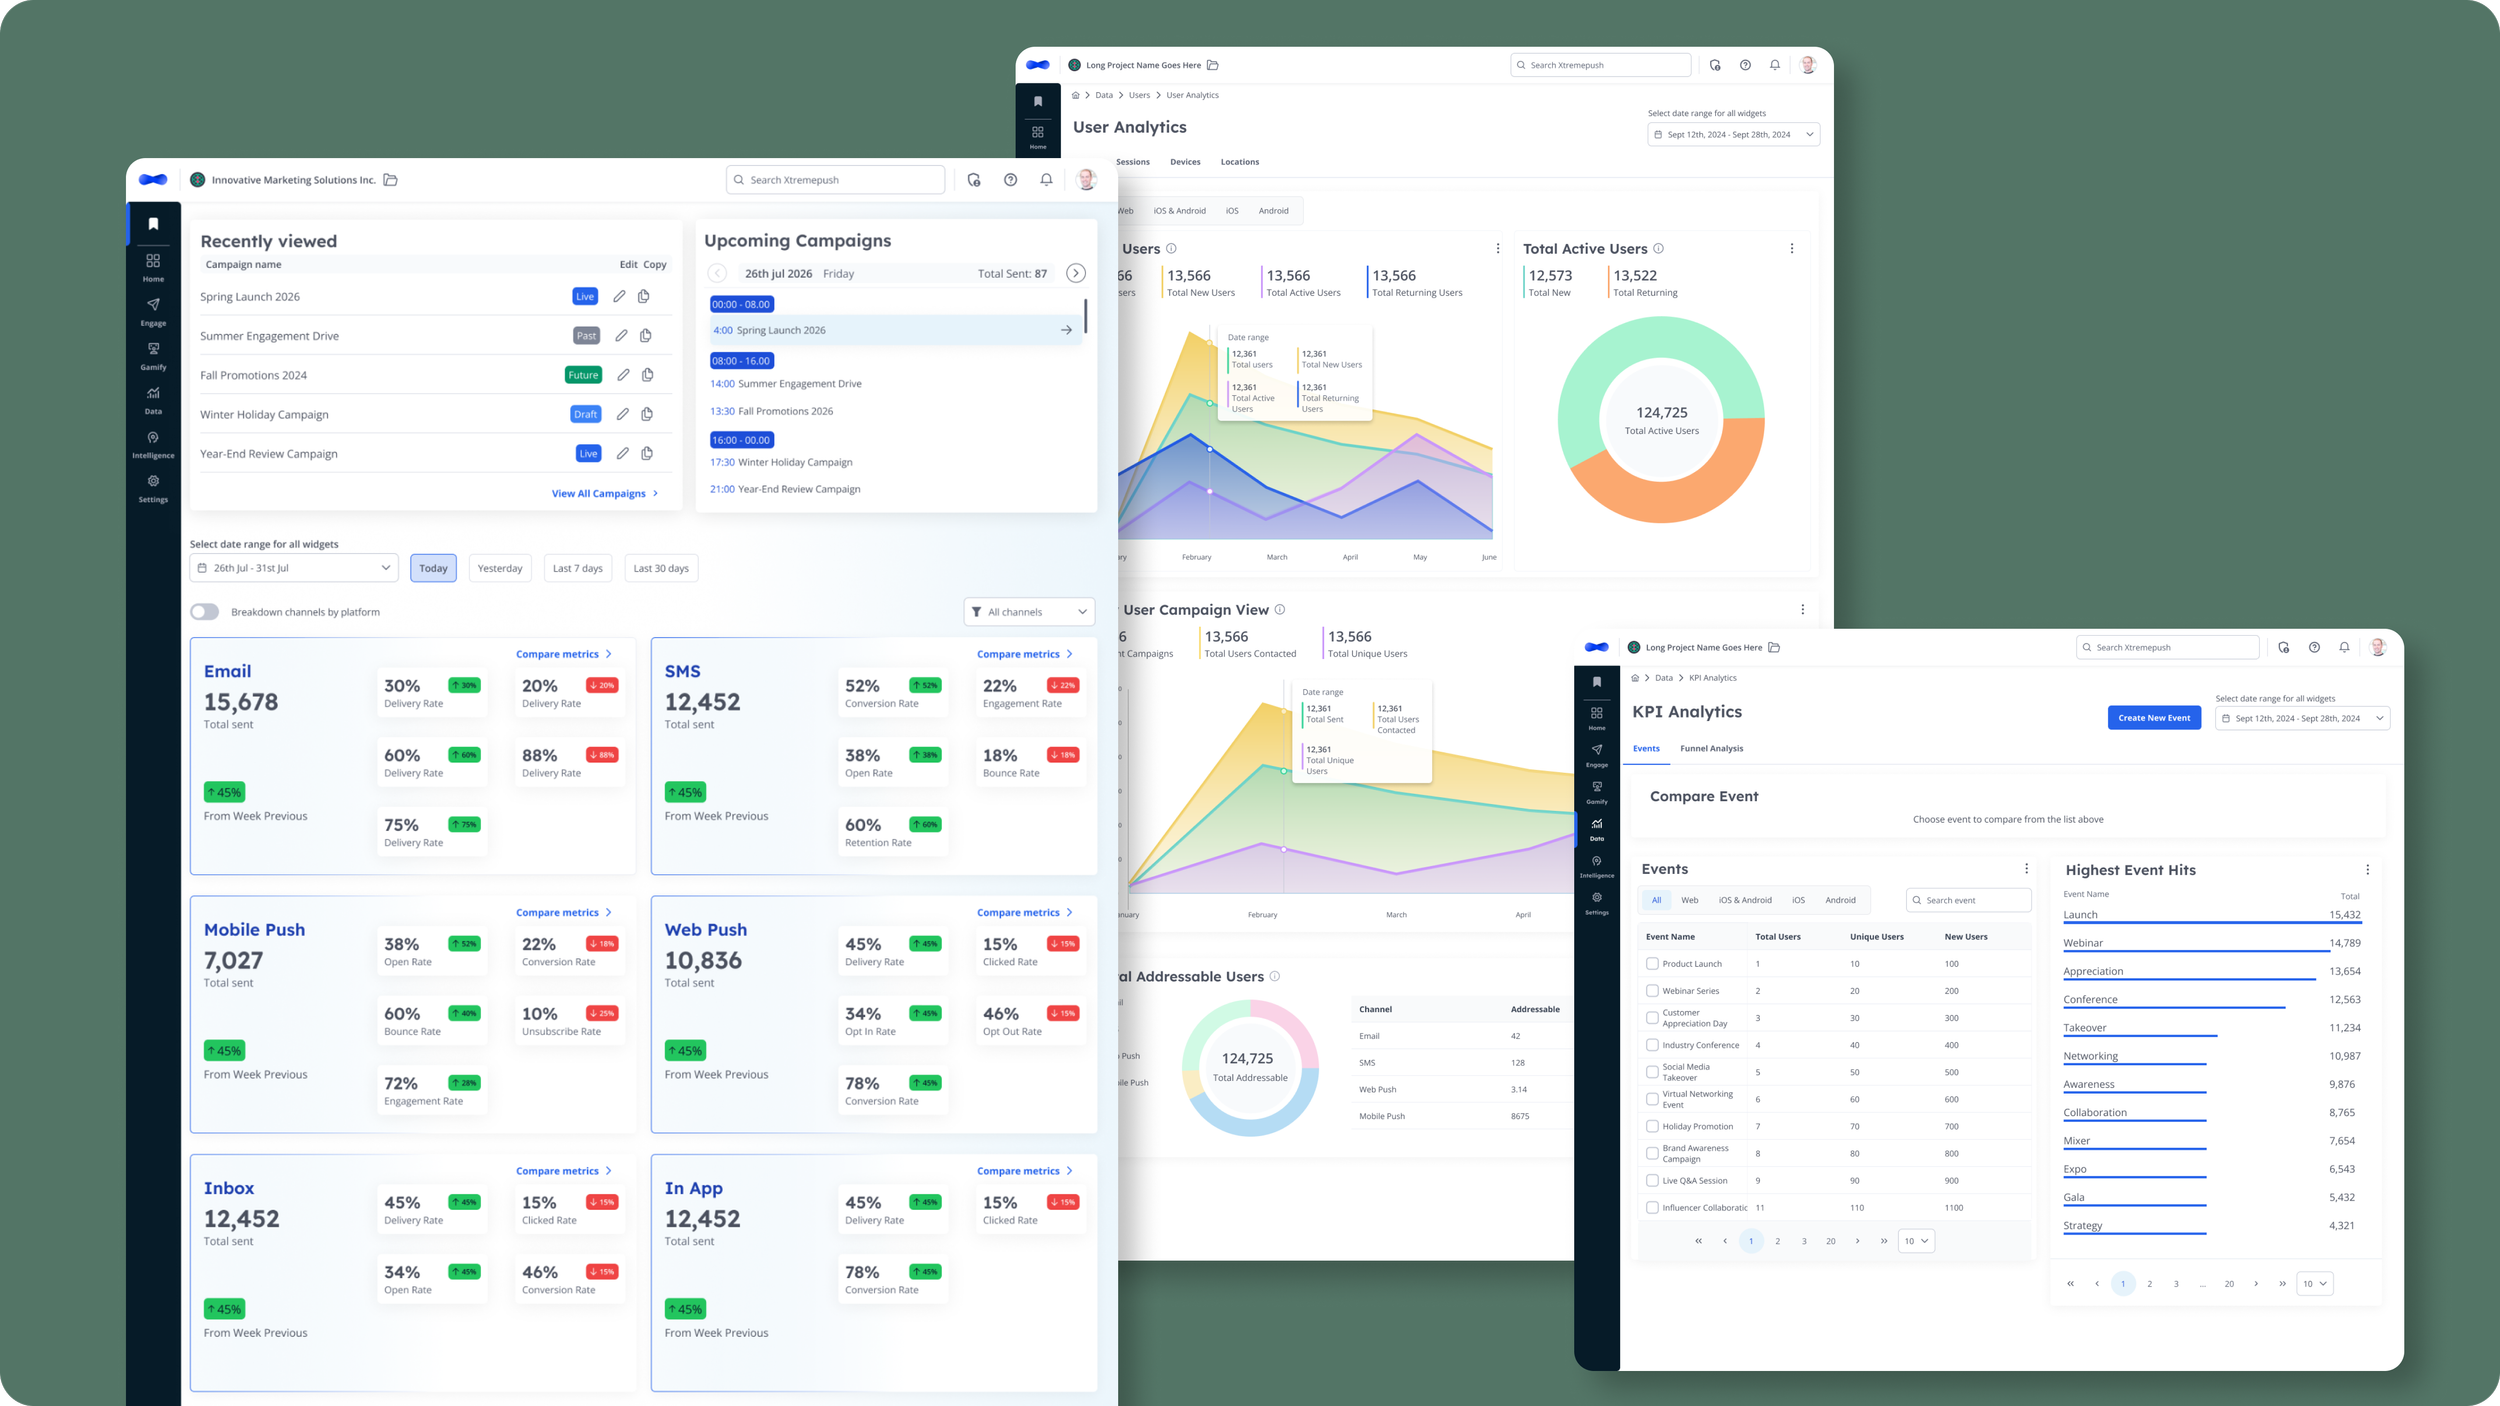The width and height of the screenshot is (2500, 1406).
Task: Toggle Breakdown channels by platform switch
Action: pyautogui.click(x=205, y=612)
